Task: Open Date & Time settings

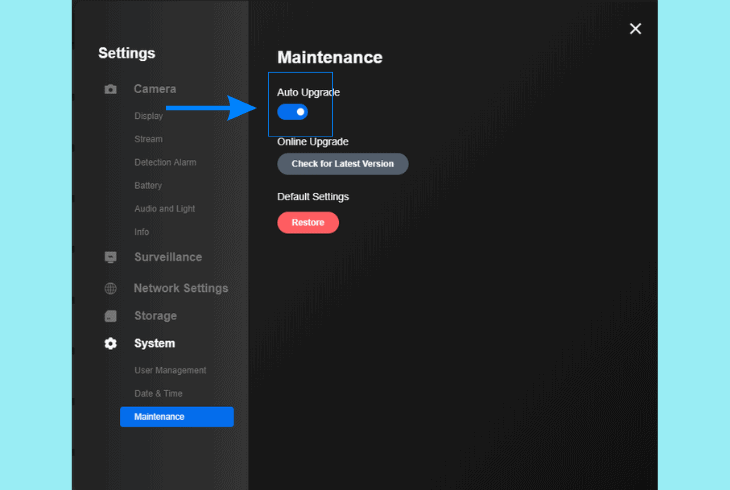Action: point(158,394)
